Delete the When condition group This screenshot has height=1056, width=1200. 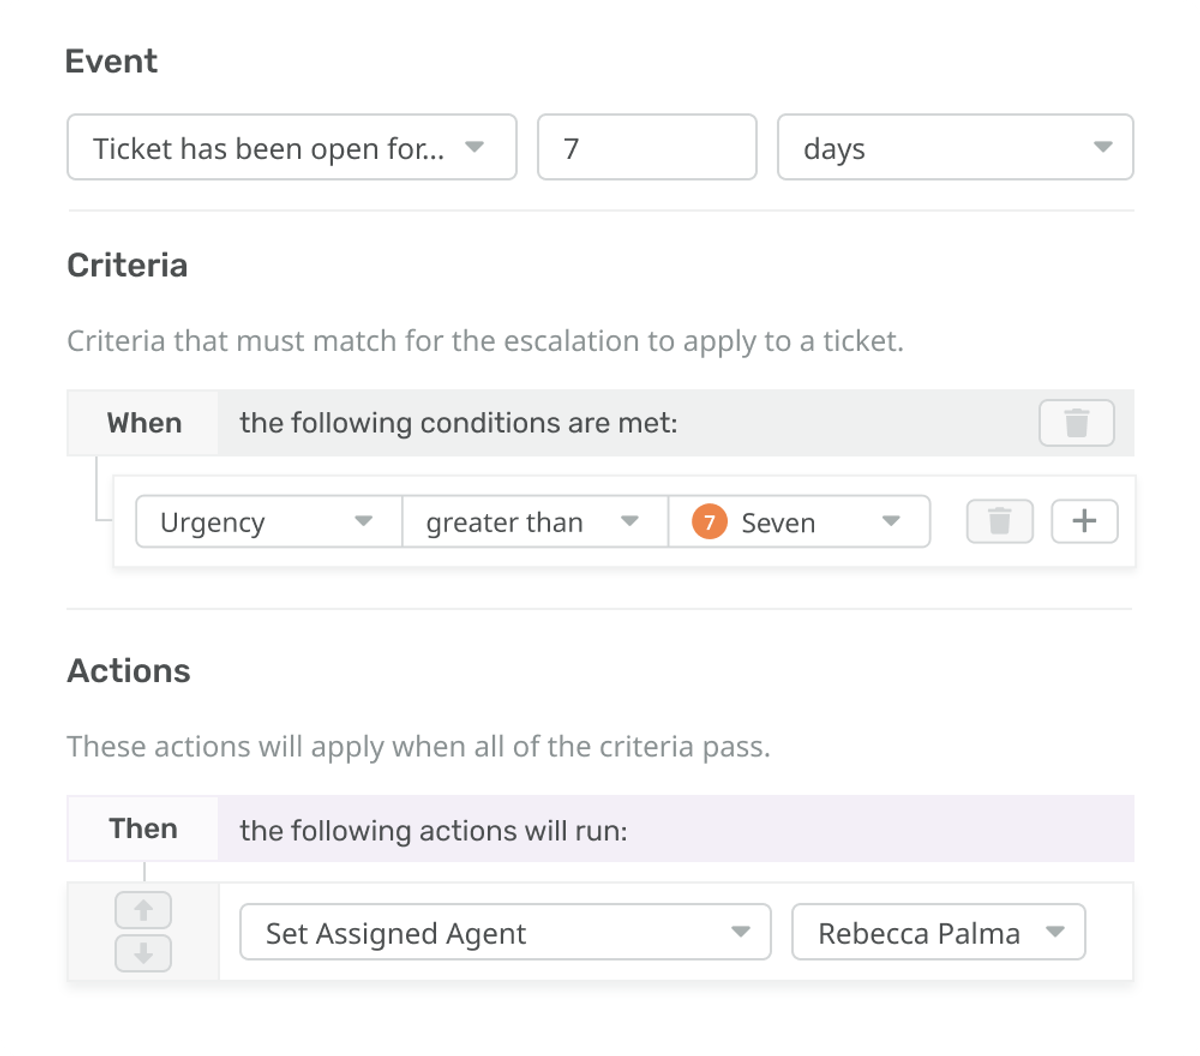(1076, 423)
